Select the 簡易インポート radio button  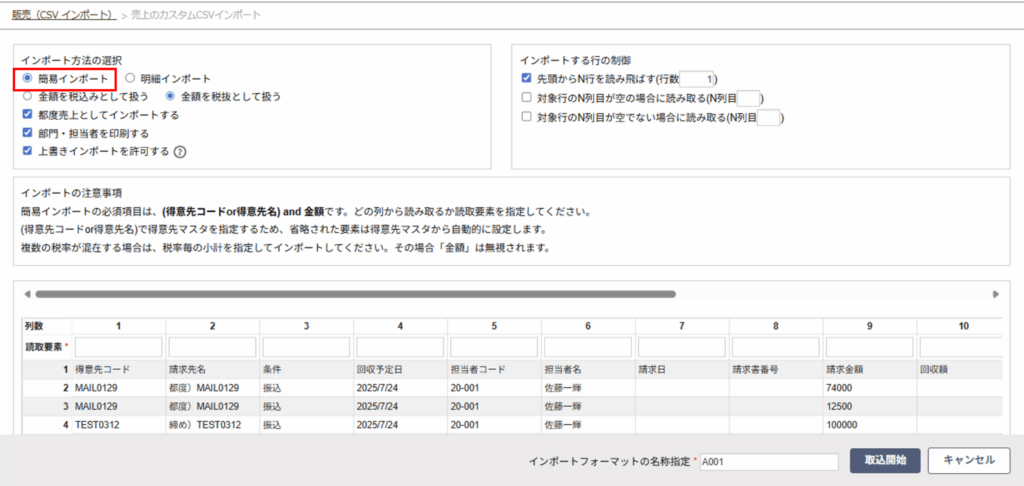(x=28, y=78)
